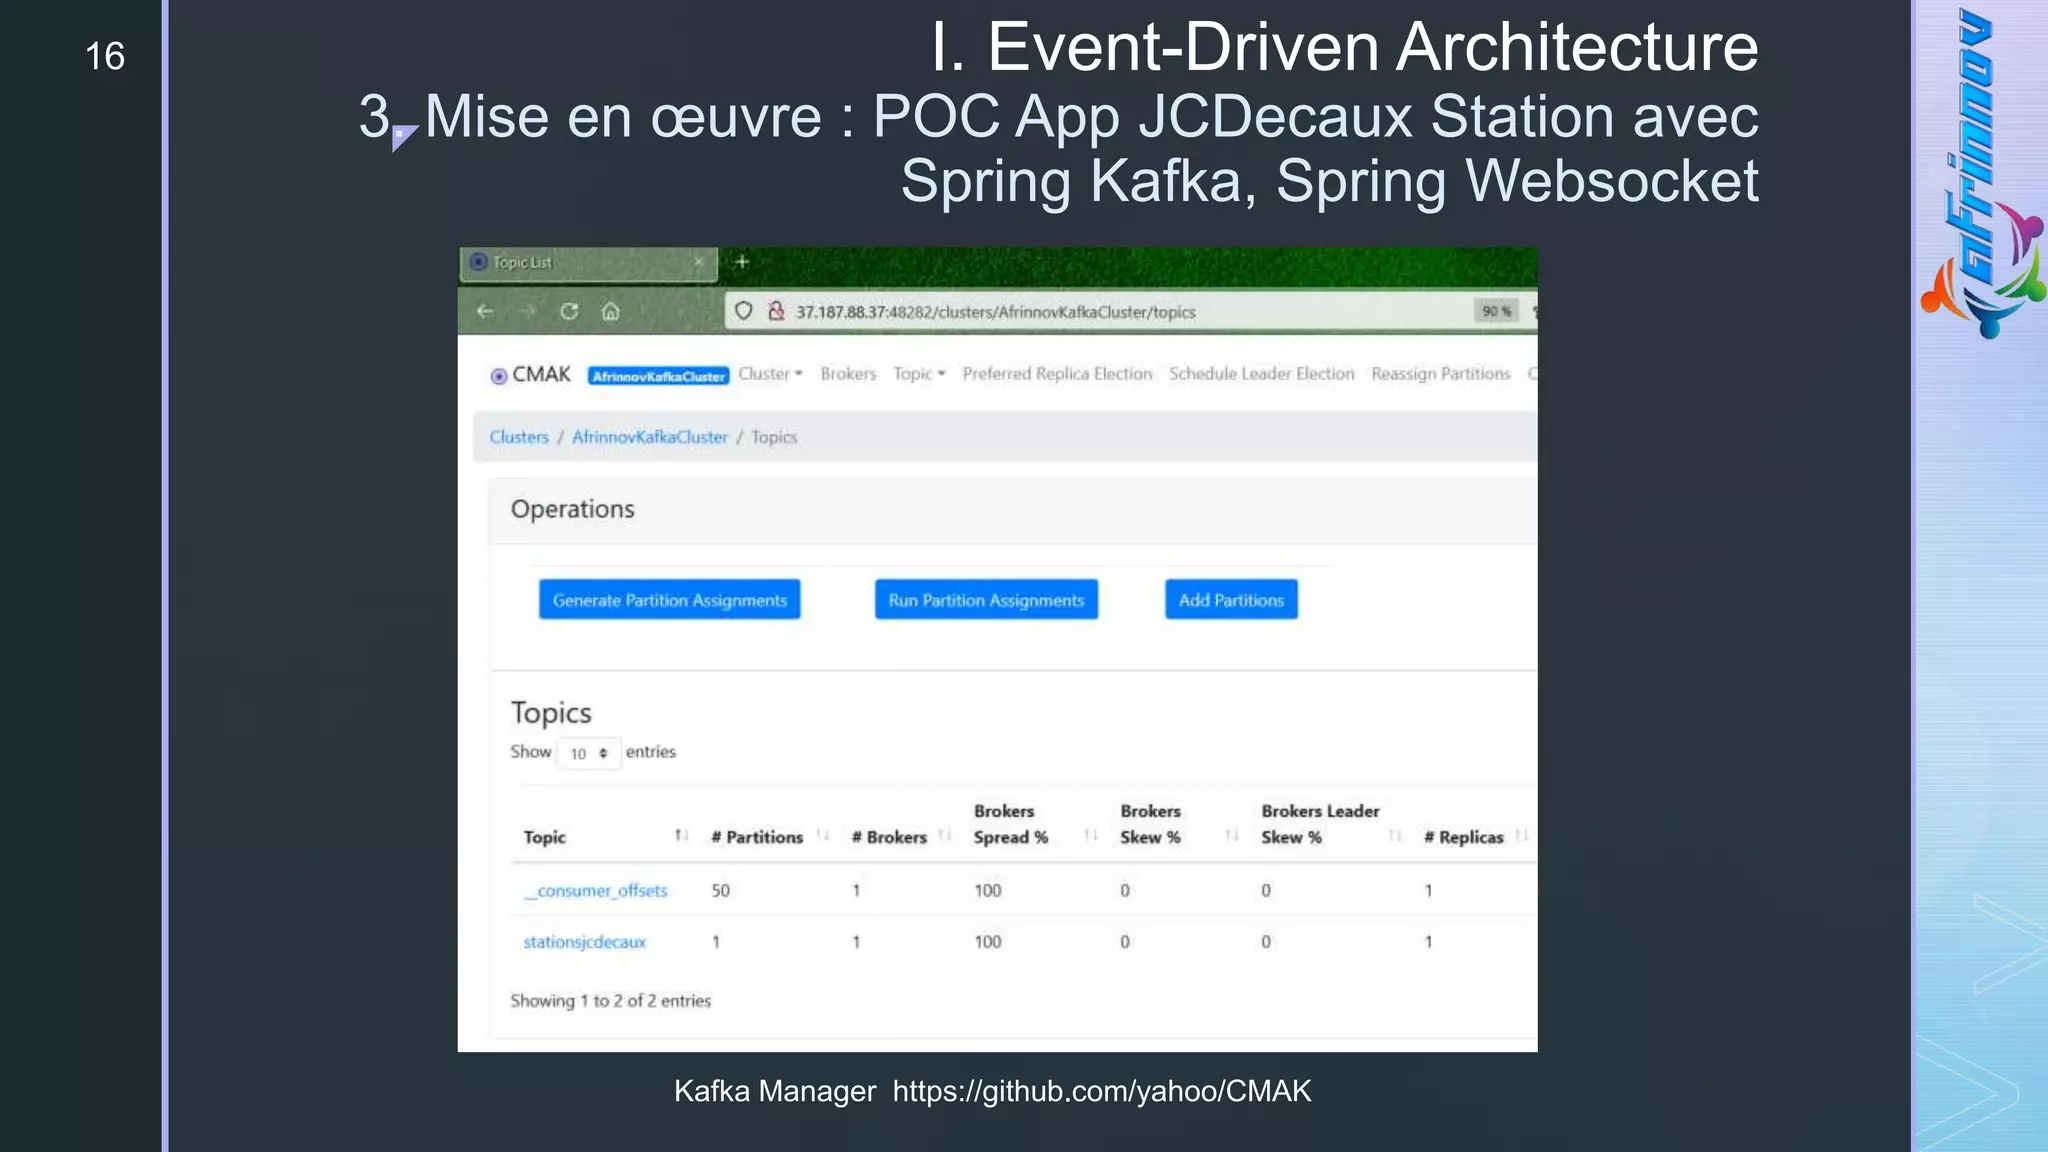
Task: Click partitions value 50
Action: (720, 891)
